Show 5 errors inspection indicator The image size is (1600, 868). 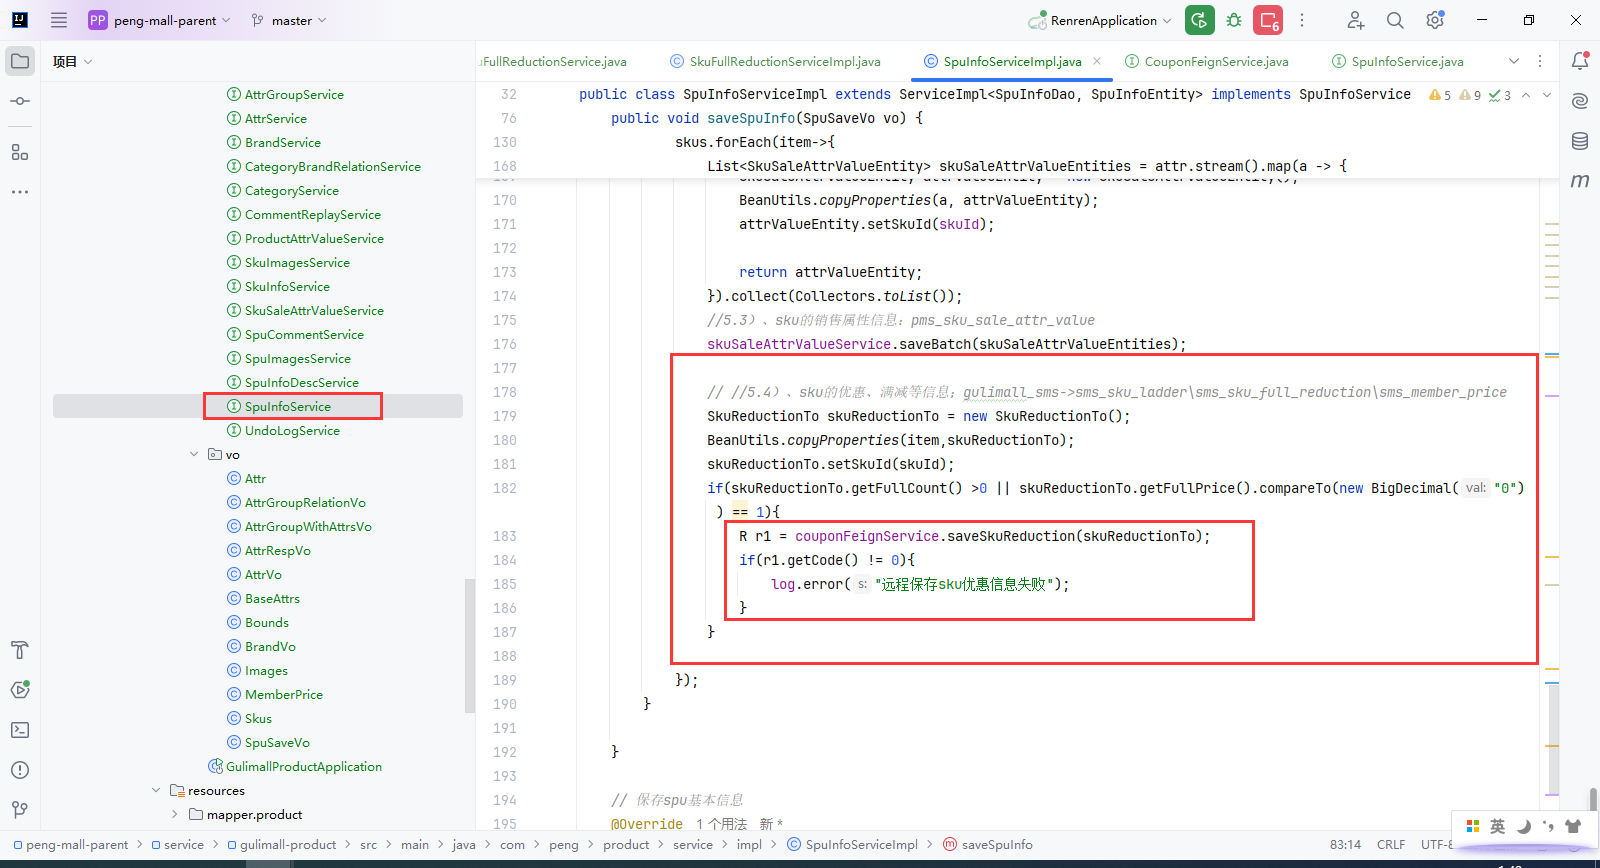[x=1440, y=95]
